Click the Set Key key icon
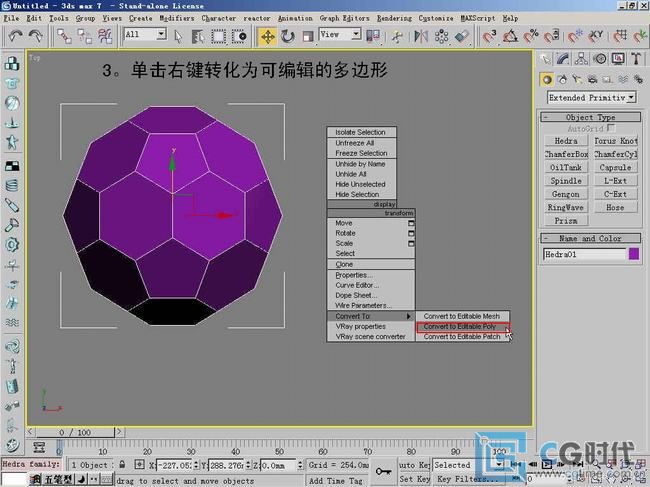The image size is (650, 487). 383,471
